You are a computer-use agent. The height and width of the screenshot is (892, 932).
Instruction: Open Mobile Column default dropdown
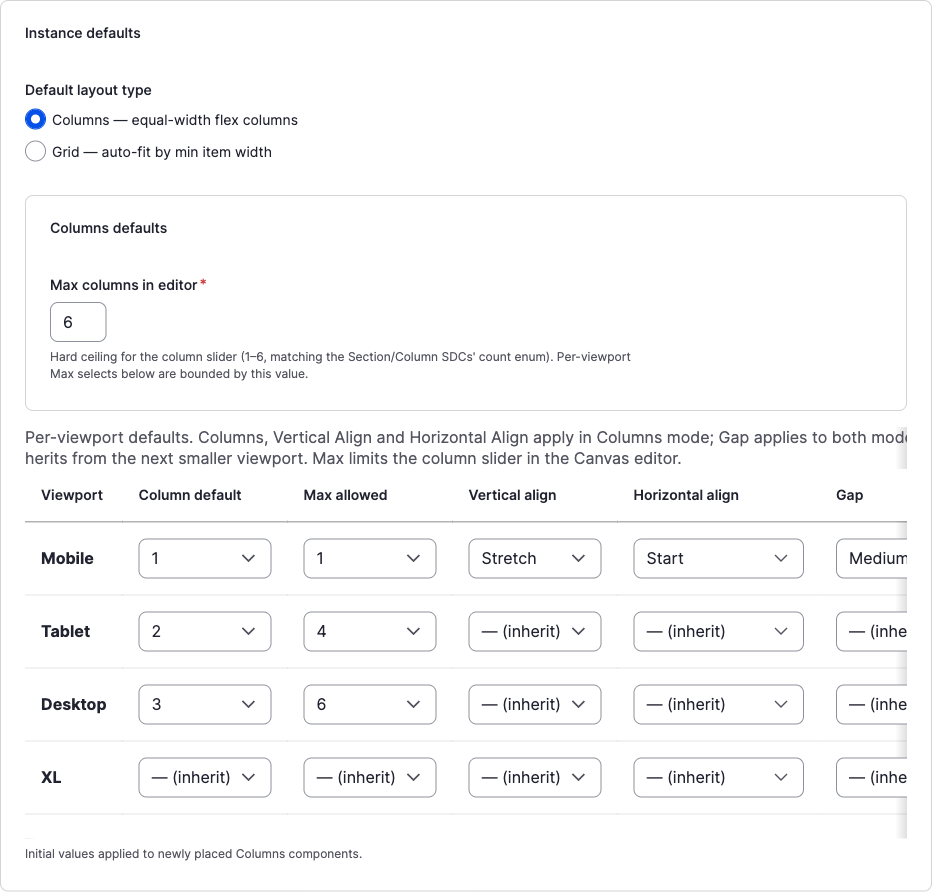pos(205,559)
